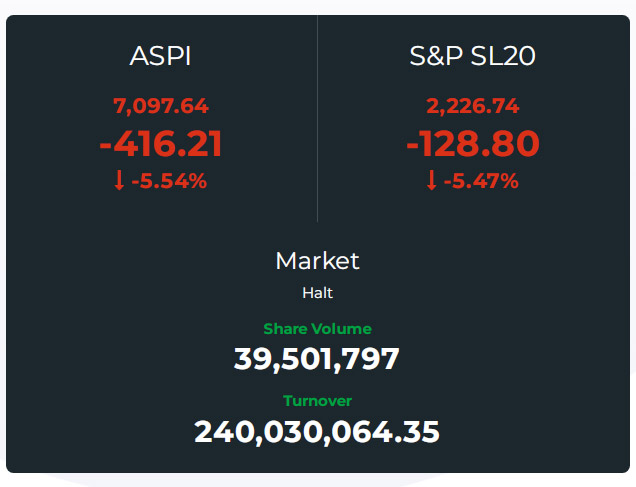Click the minus sign before 416.21
Screen dimensions: 636x487
105,145
